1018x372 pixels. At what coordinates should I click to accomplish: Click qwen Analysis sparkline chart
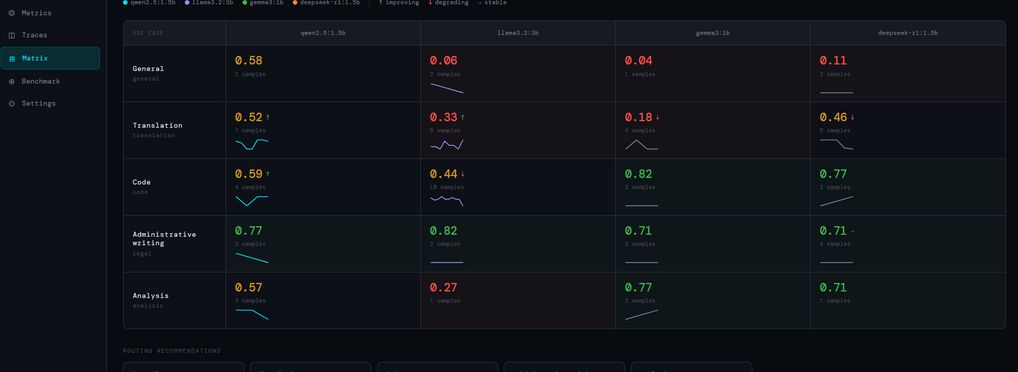click(252, 314)
